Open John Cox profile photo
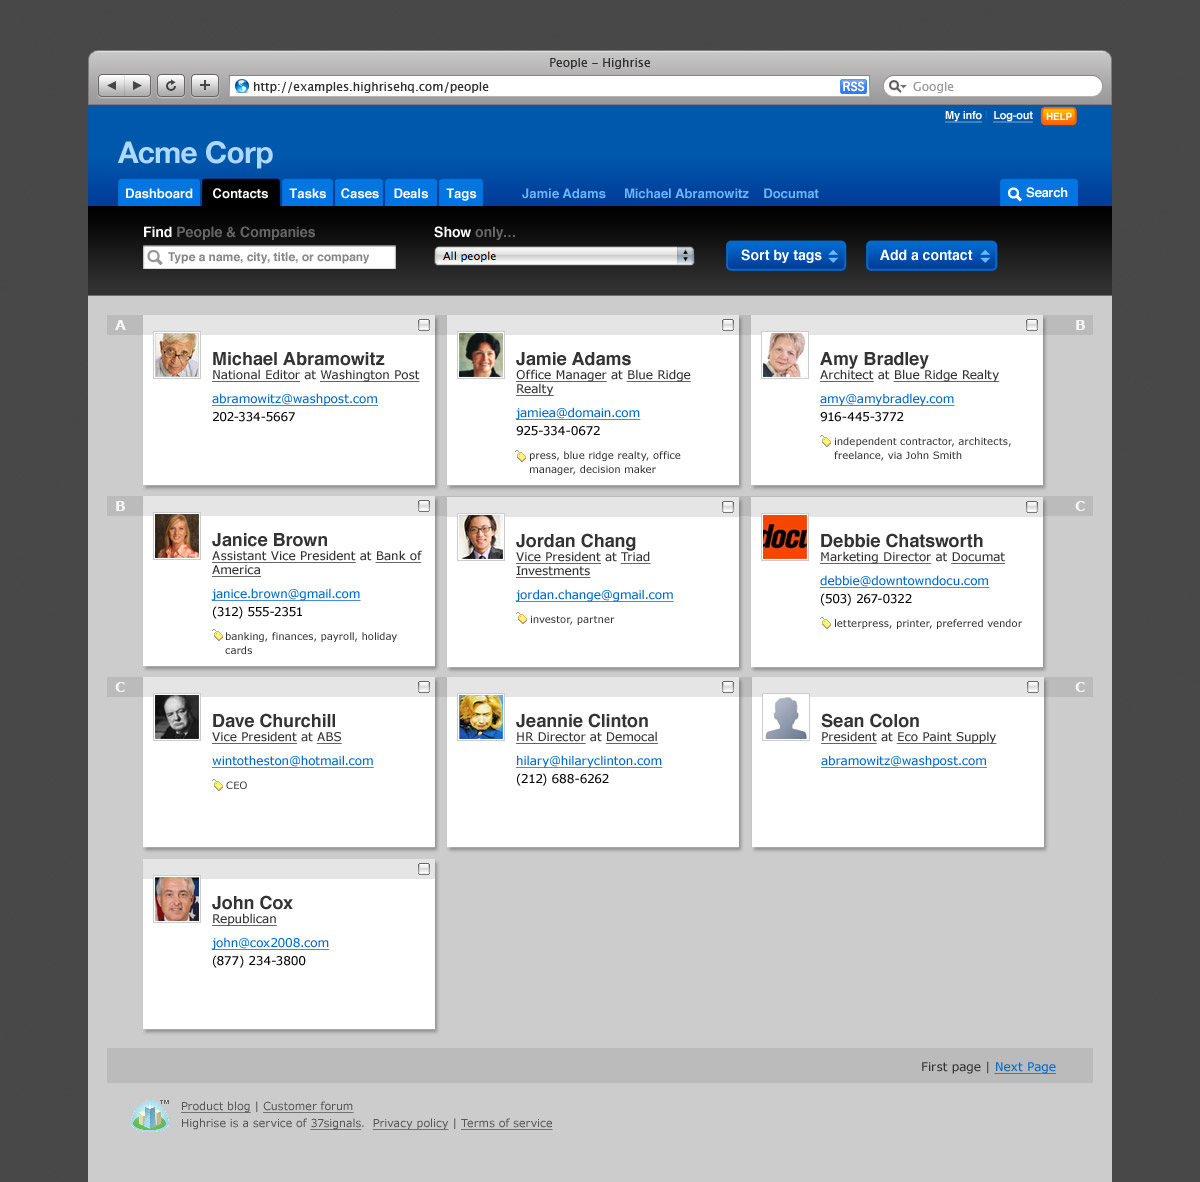This screenshot has height=1182, width=1200. pos(177,899)
